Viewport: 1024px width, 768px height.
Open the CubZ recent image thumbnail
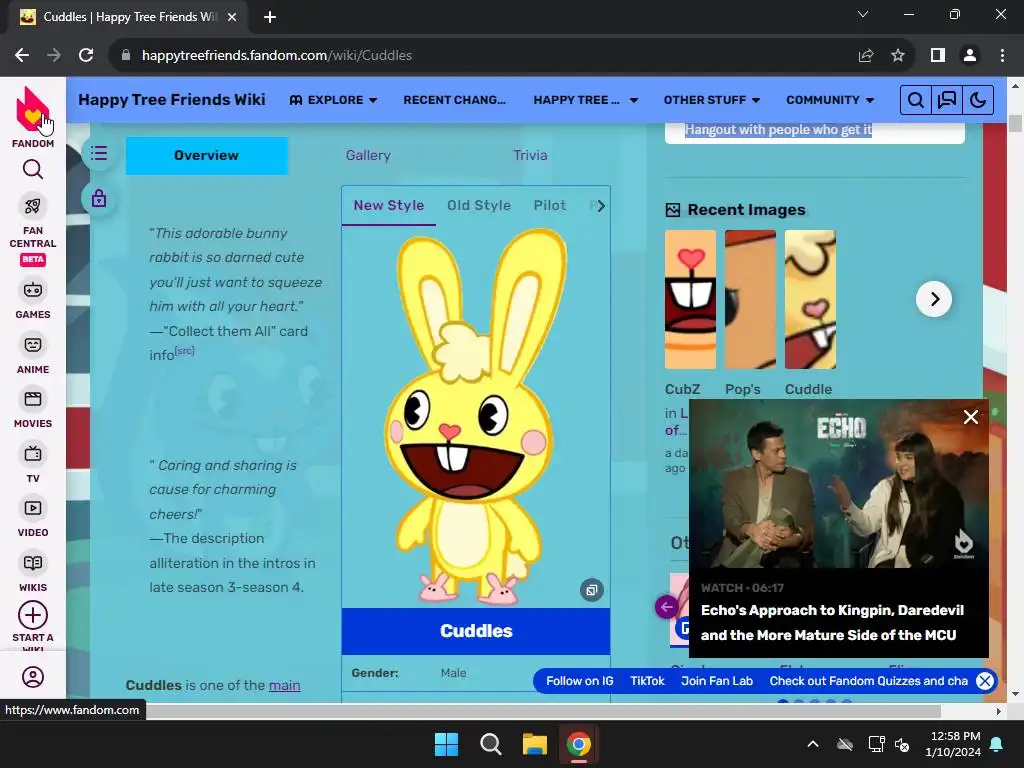pos(690,299)
